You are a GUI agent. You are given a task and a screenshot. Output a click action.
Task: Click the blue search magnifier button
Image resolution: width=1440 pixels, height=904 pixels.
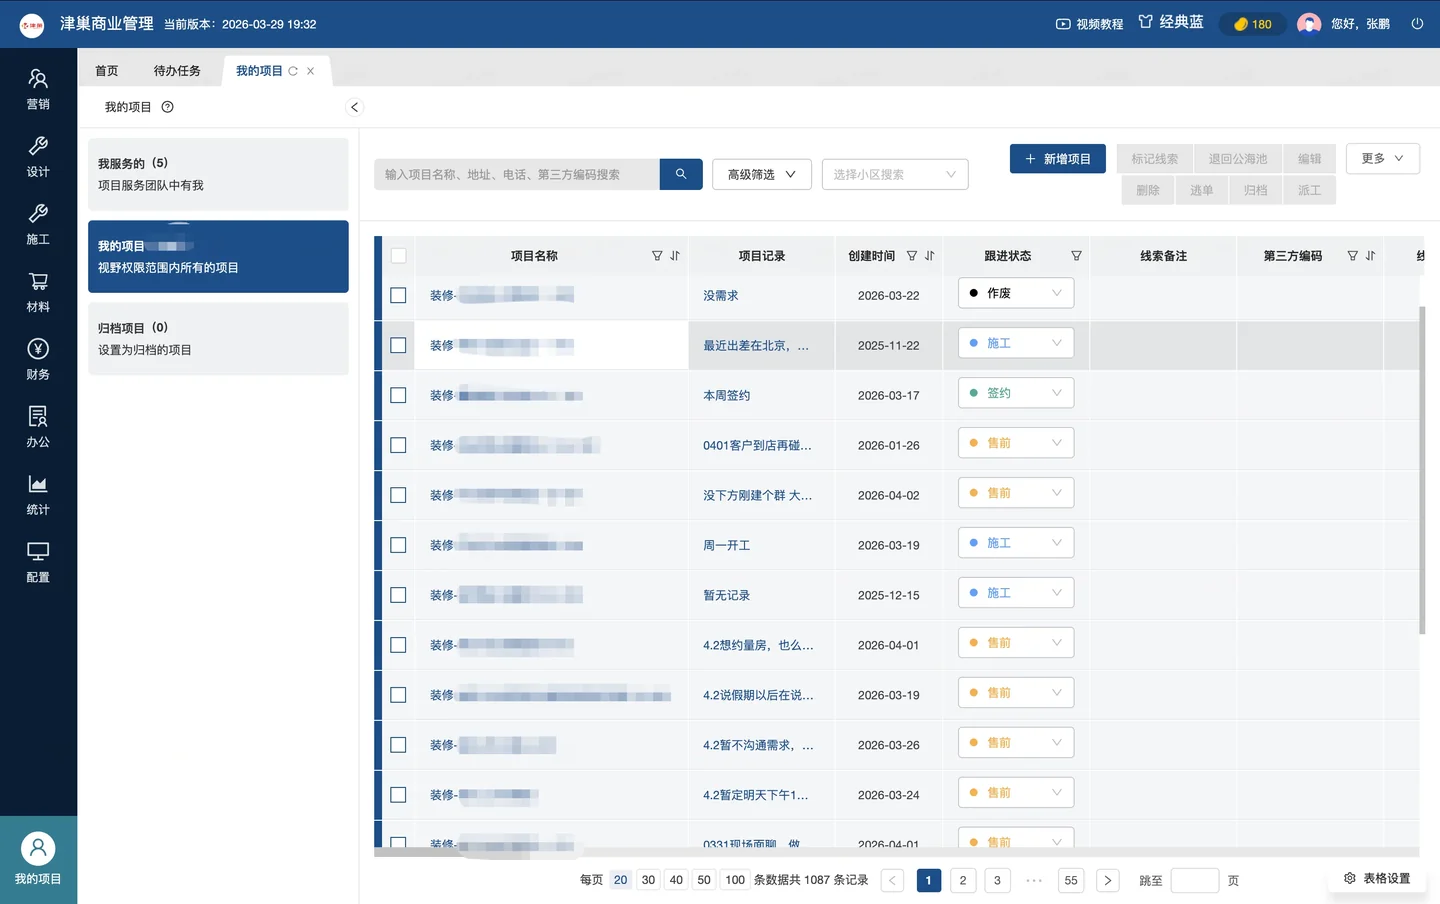click(681, 174)
